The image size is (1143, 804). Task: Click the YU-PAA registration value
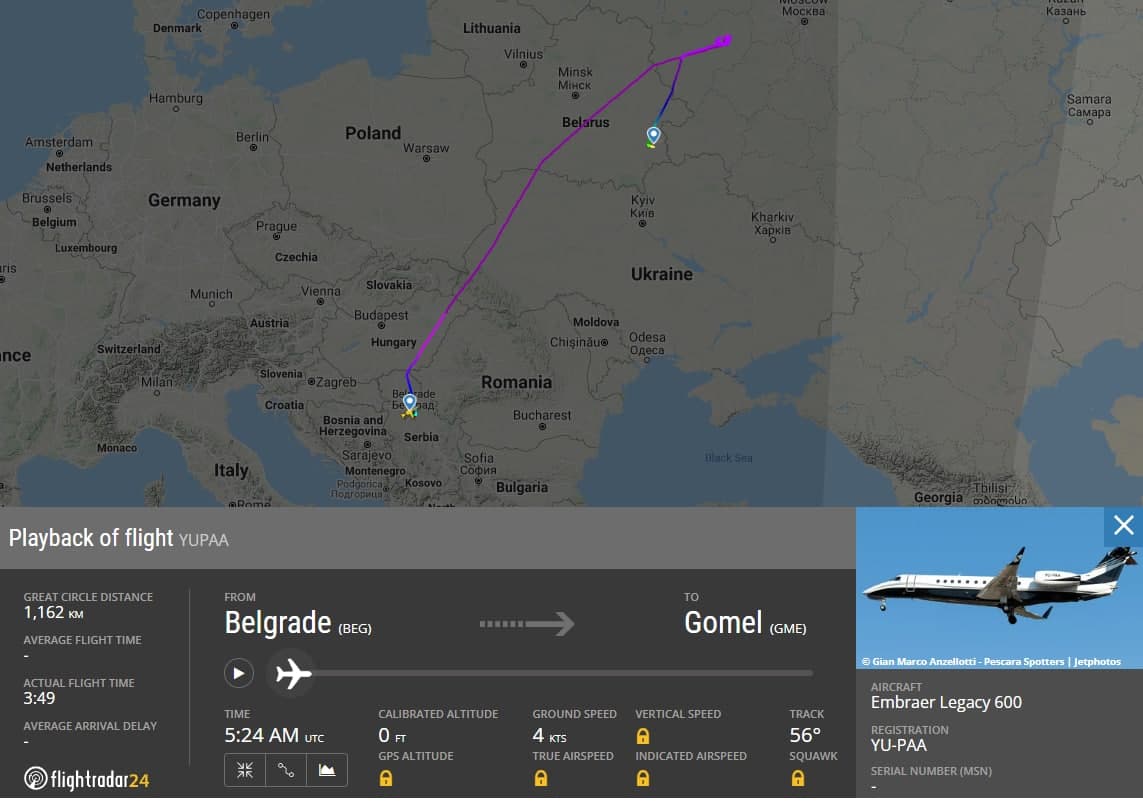899,745
